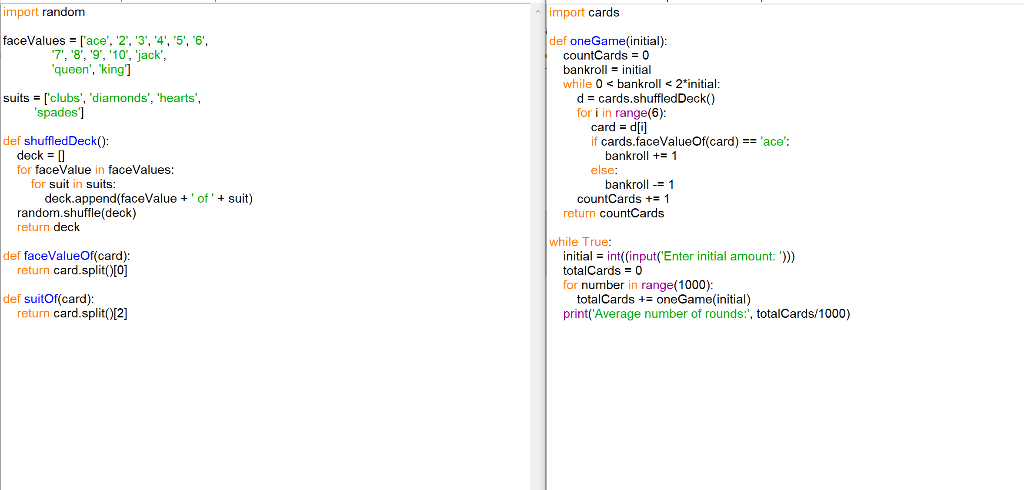Click the 'deck = []' line

click(41, 155)
